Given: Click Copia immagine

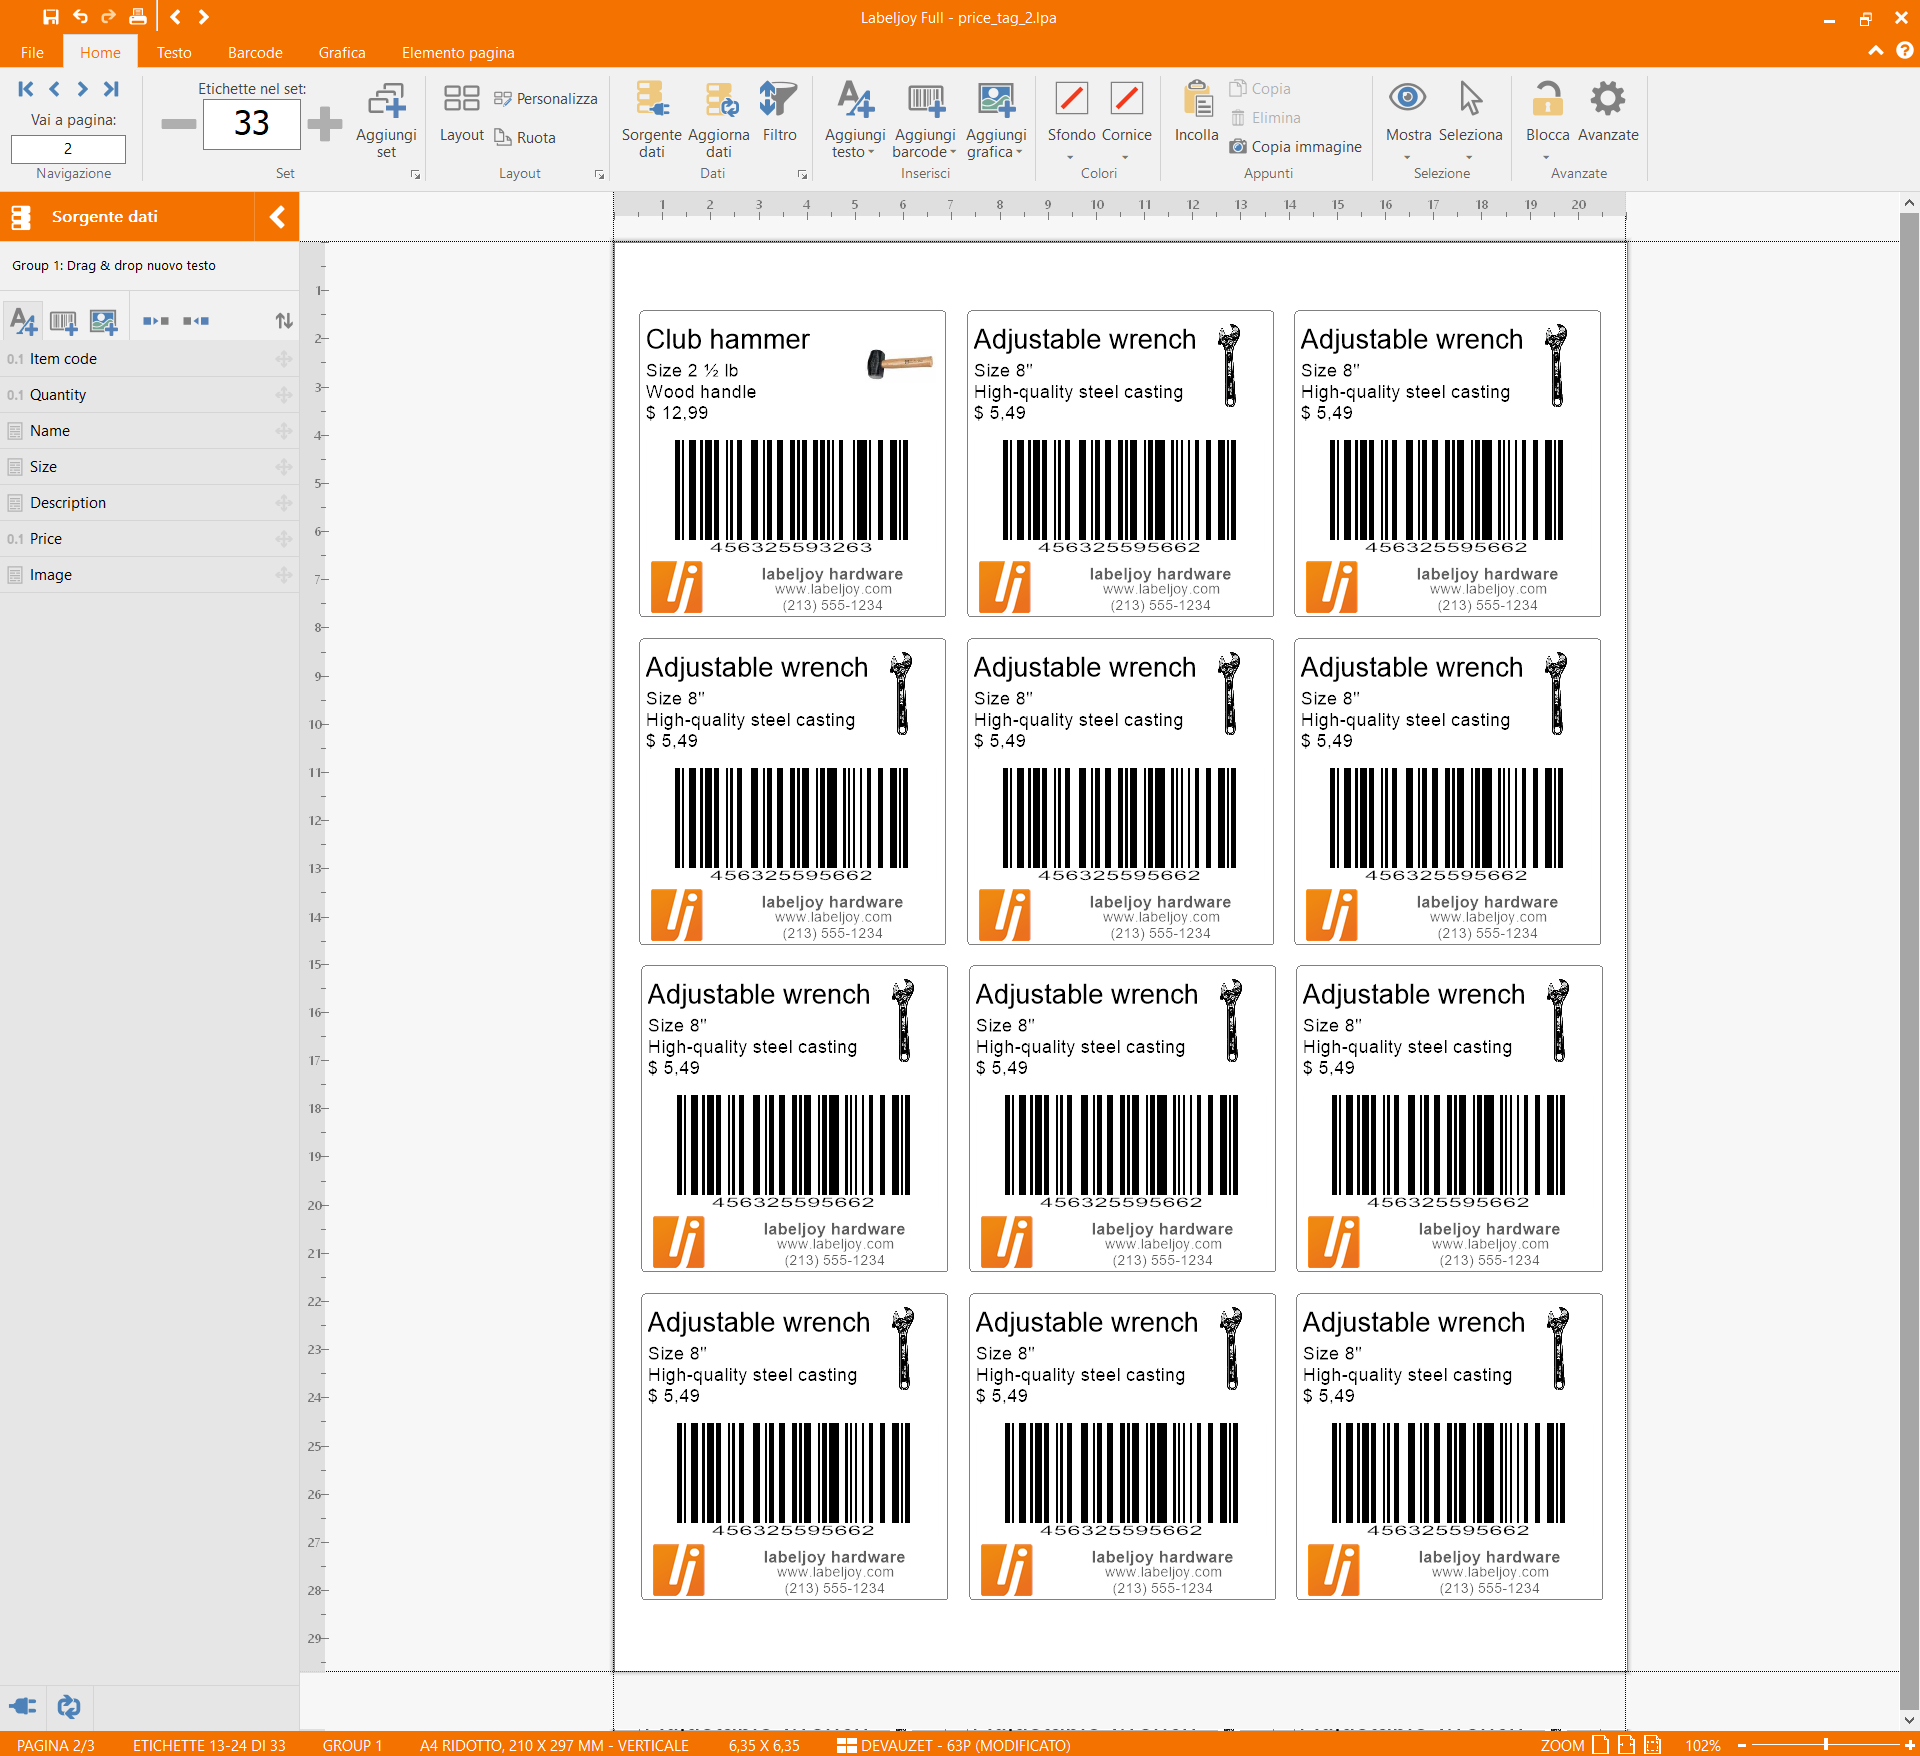Looking at the screenshot, I should [x=1295, y=146].
